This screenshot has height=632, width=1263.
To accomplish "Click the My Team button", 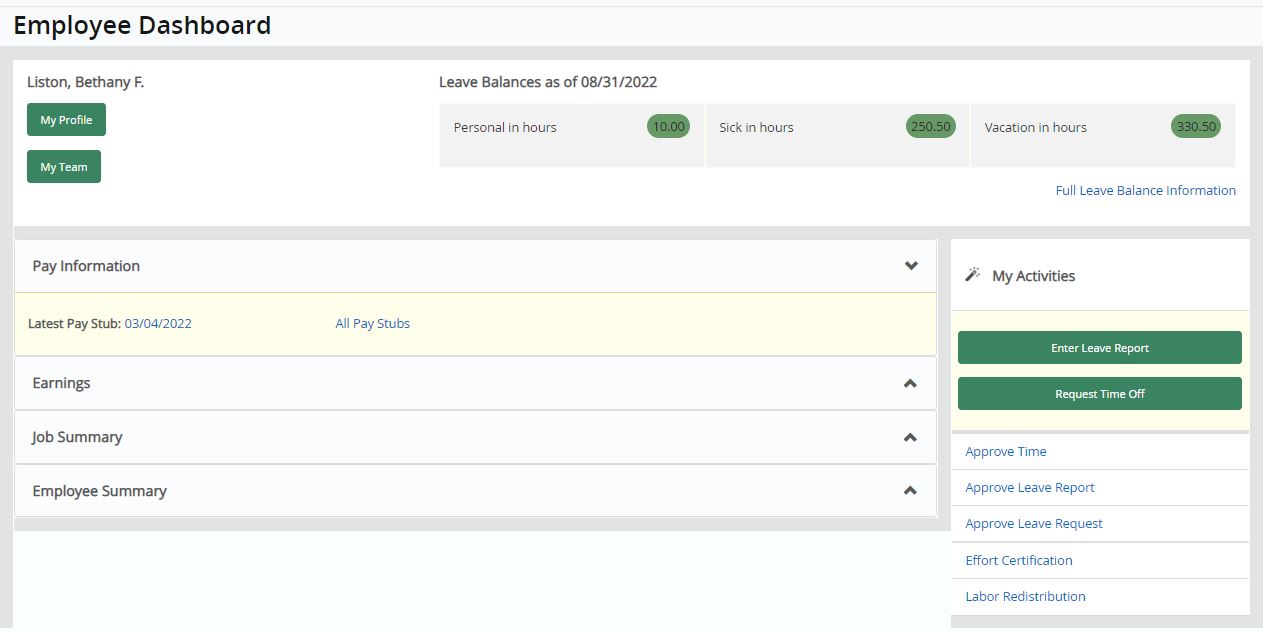I will (64, 167).
